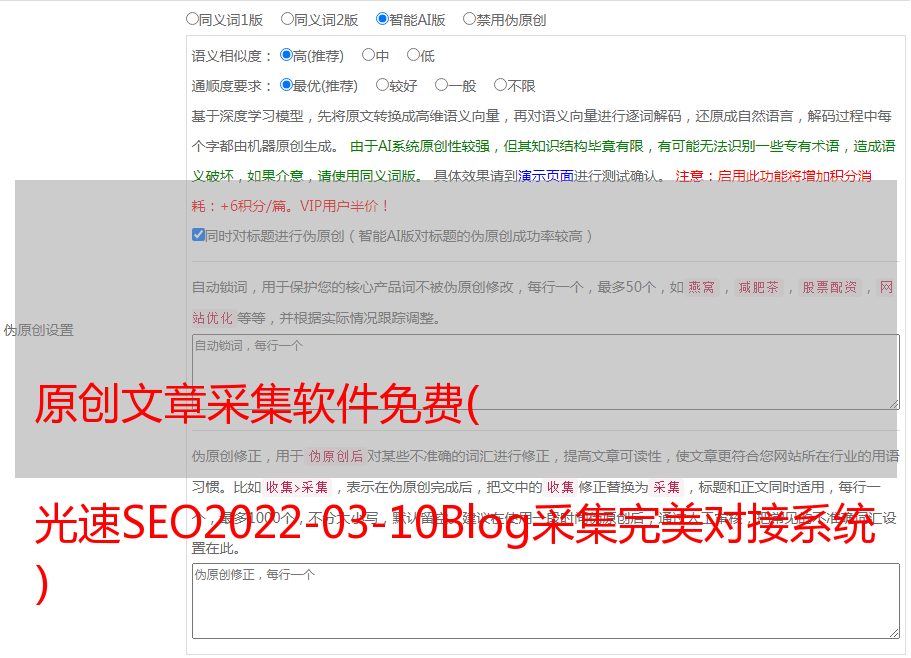Grab the 伪原创修正 textarea resize handle
Screen dimensions: 911x658
click(894, 632)
